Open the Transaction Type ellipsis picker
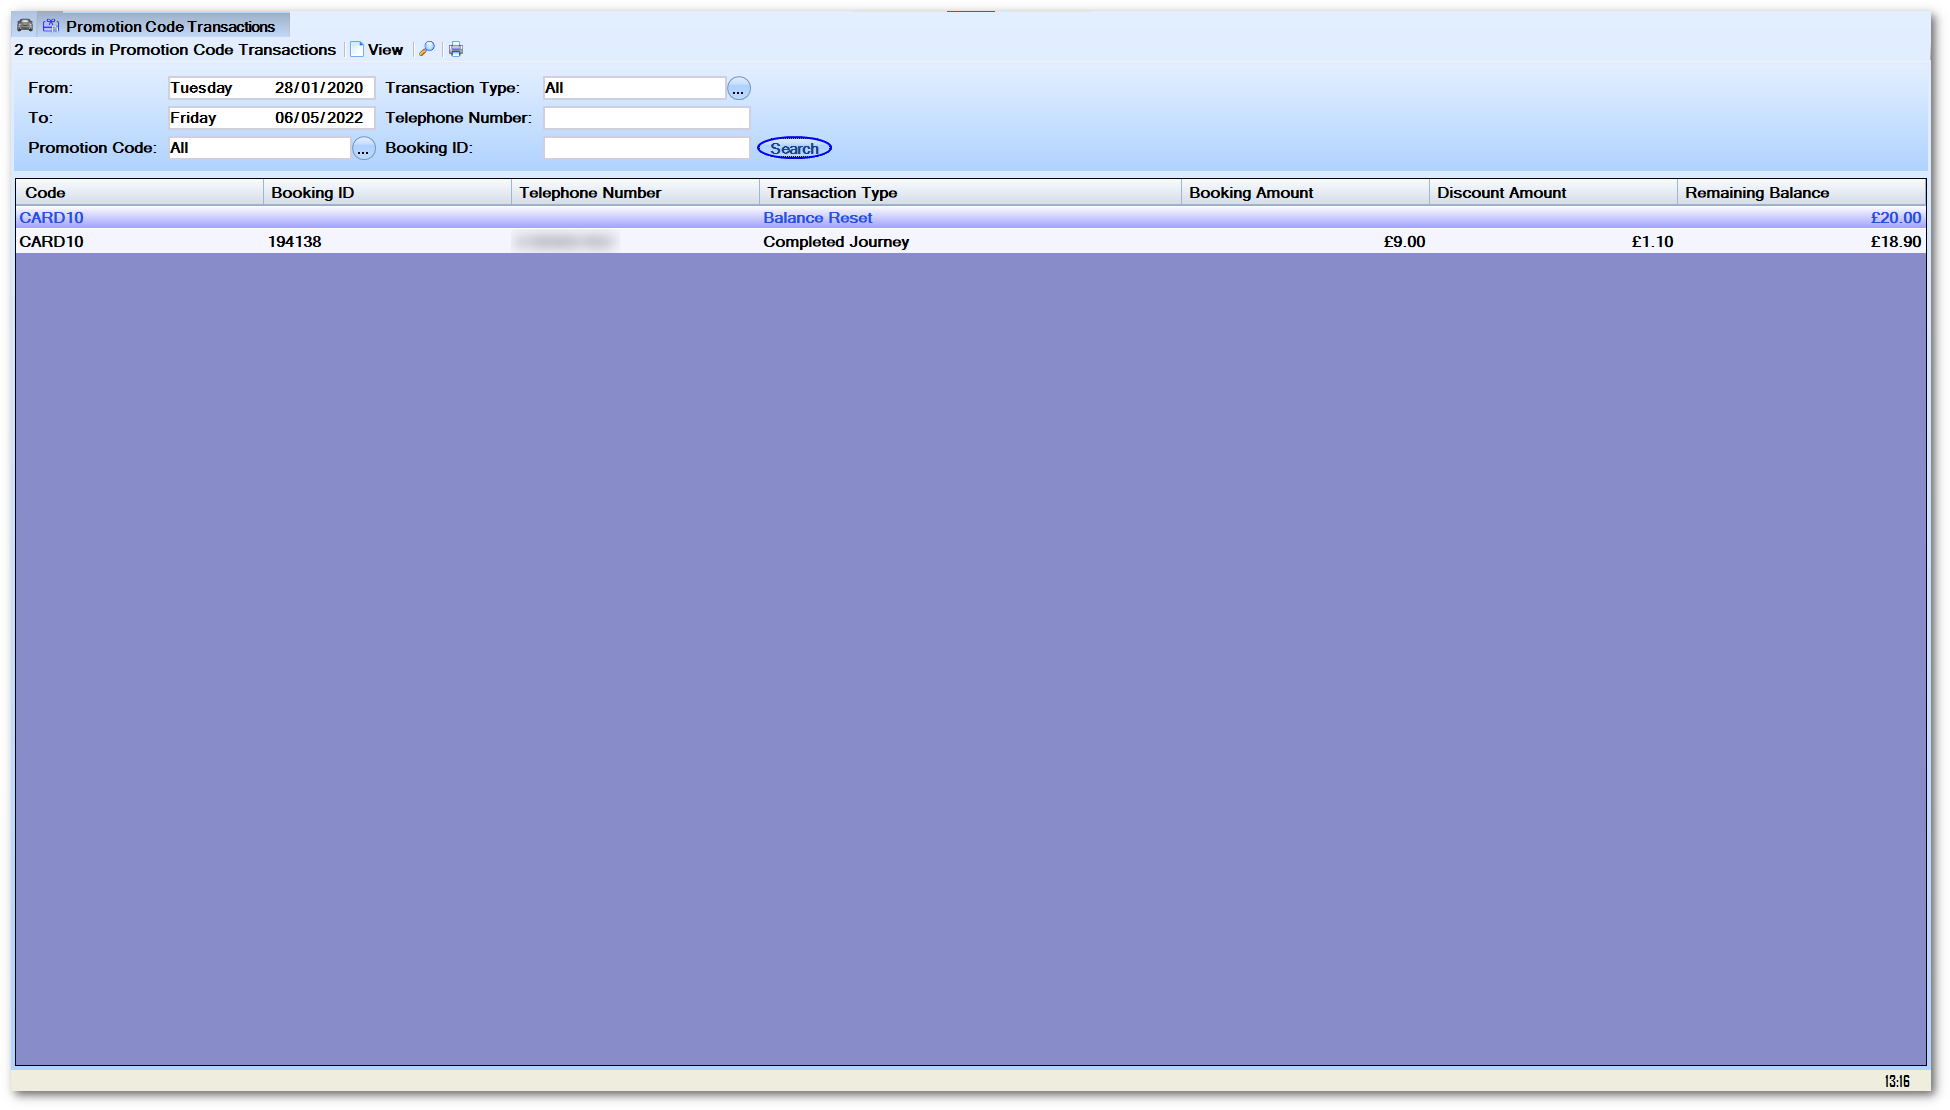1950x1110 pixels. tap(739, 89)
